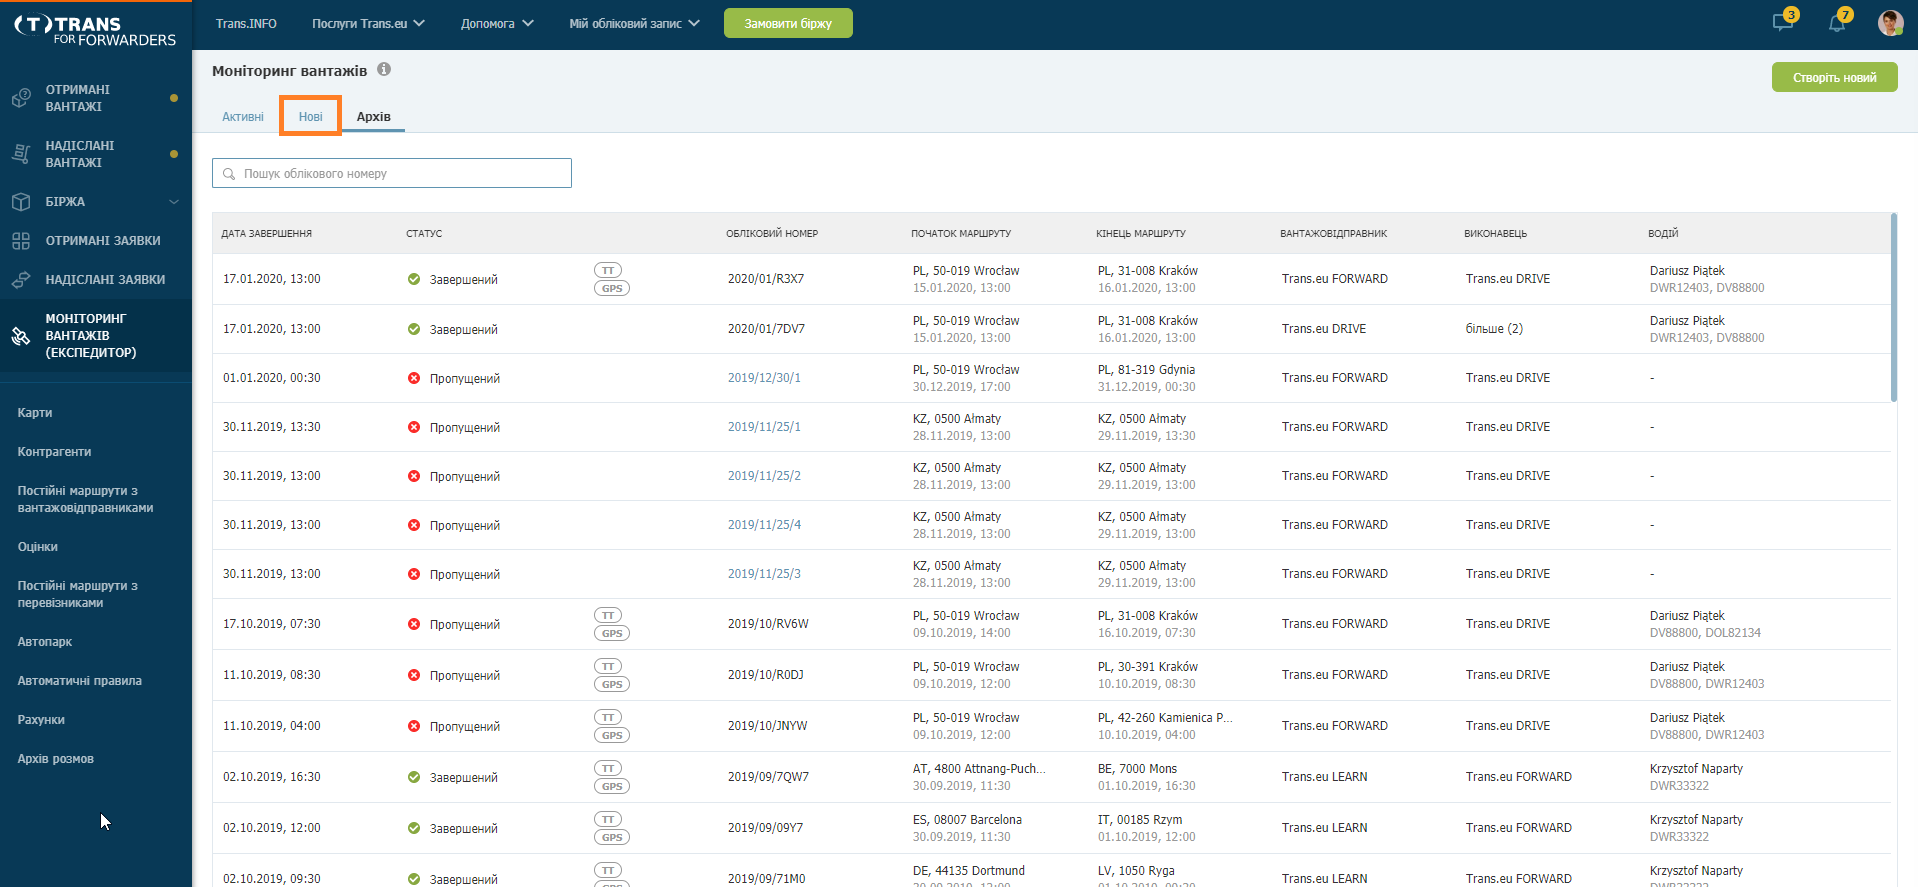Click red missed status icon for 2019/11/25/4
The width and height of the screenshot is (1918, 887).
click(414, 525)
